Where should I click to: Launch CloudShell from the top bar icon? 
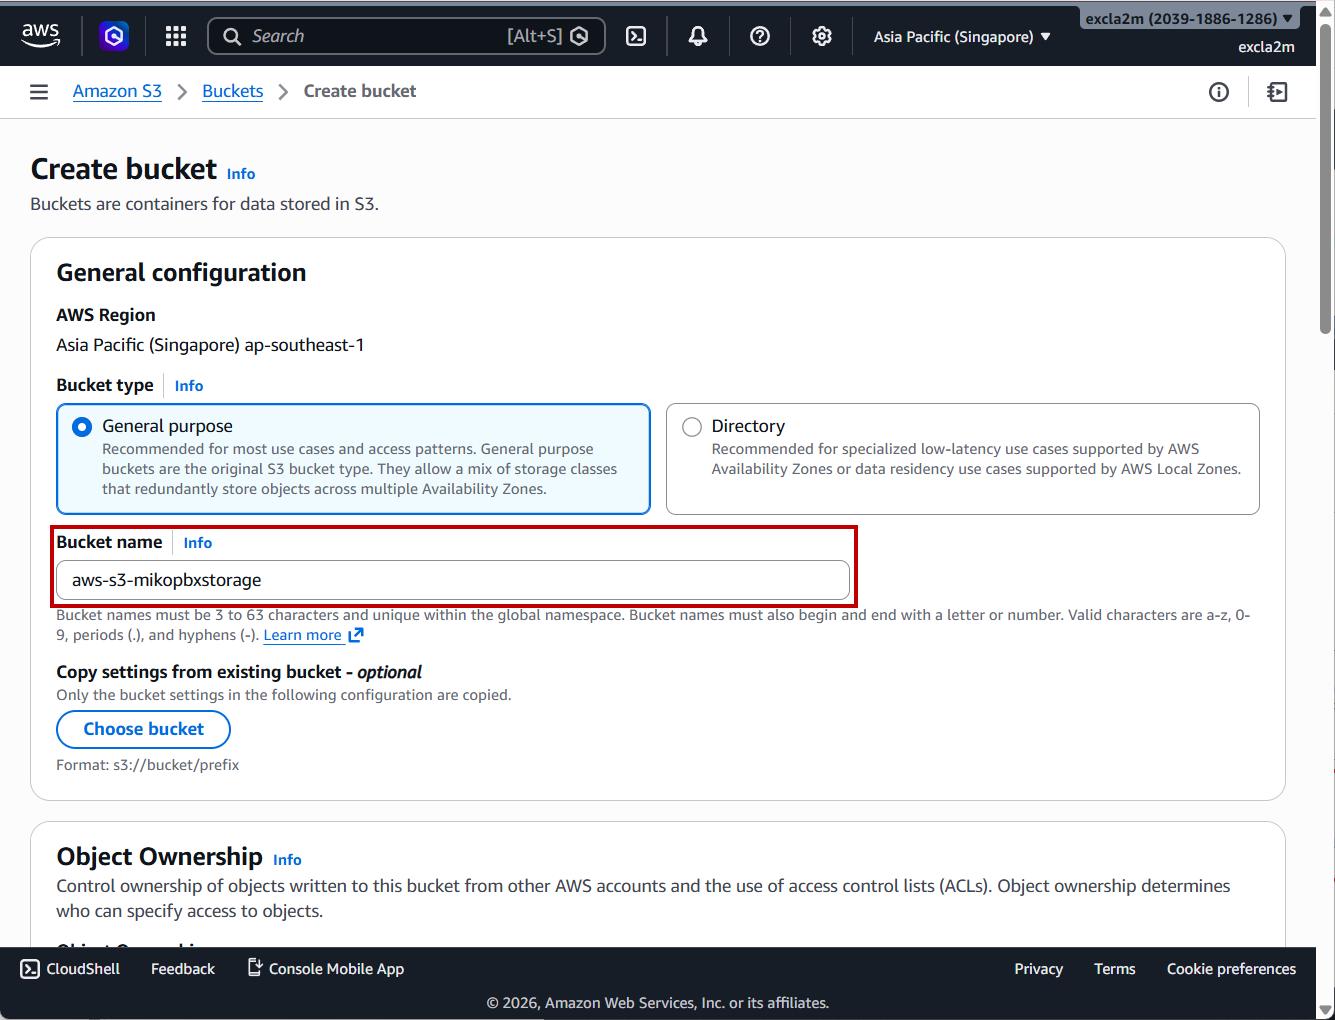pyautogui.click(x=636, y=36)
